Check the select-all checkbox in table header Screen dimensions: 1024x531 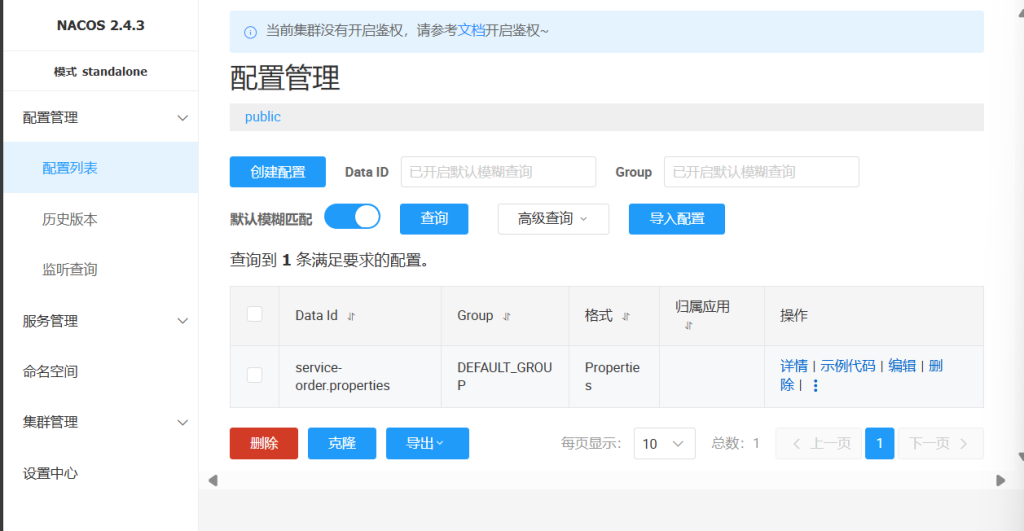pyautogui.click(x=255, y=314)
